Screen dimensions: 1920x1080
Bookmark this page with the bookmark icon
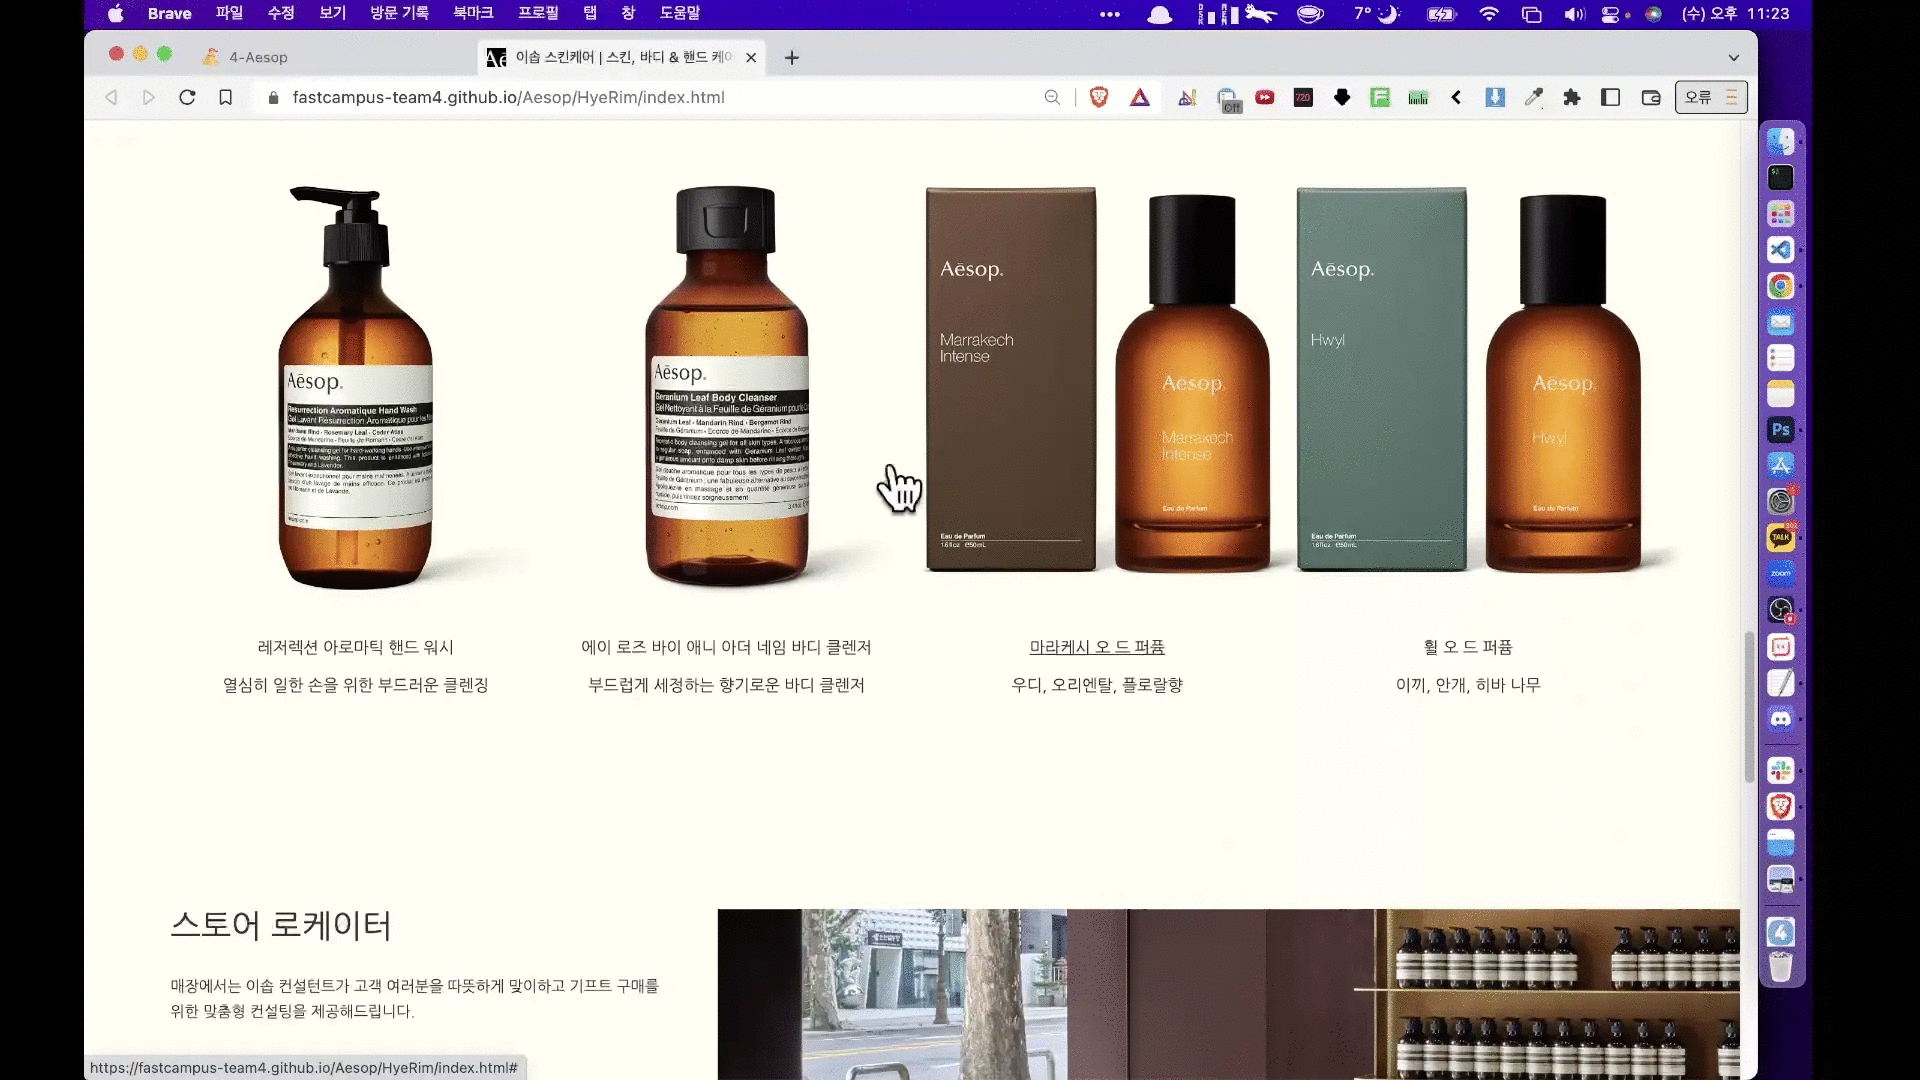(x=226, y=97)
